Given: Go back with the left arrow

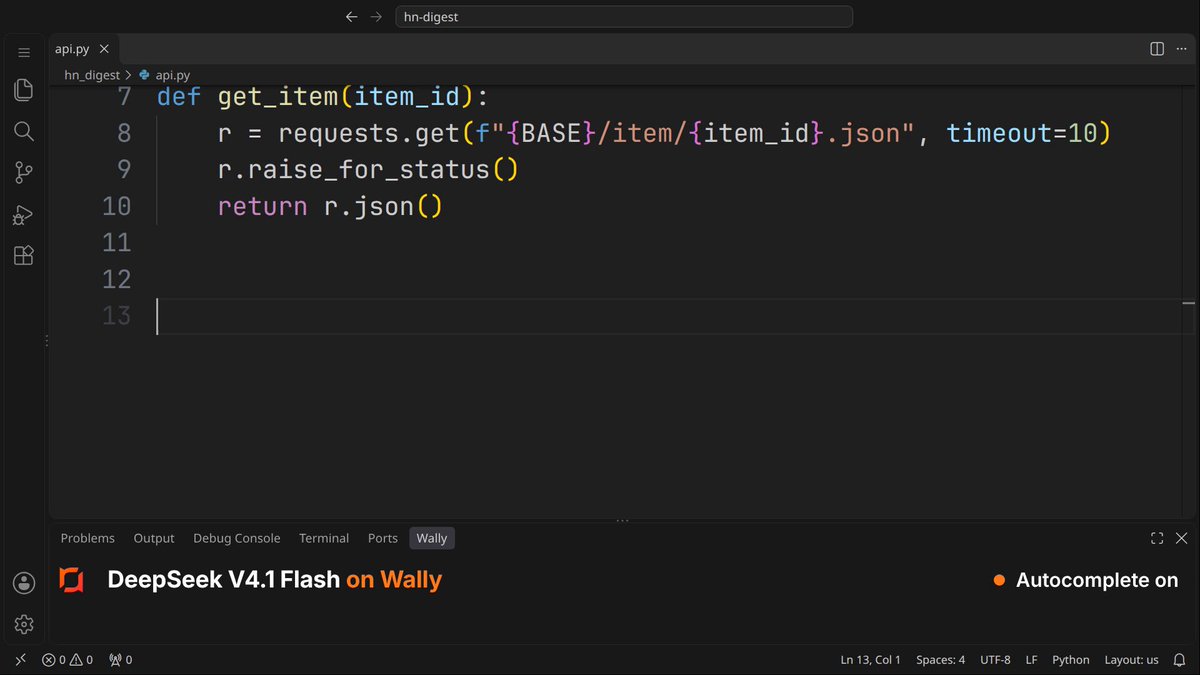Looking at the screenshot, I should 351,17.
